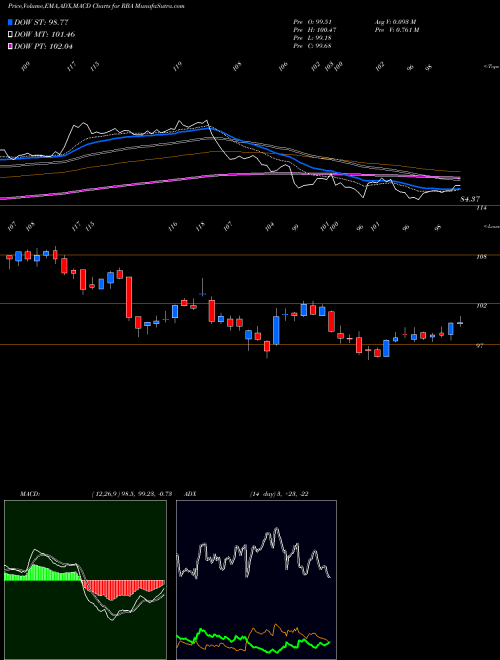Click the blue DOW ST legend swatch

click(10, 22)
